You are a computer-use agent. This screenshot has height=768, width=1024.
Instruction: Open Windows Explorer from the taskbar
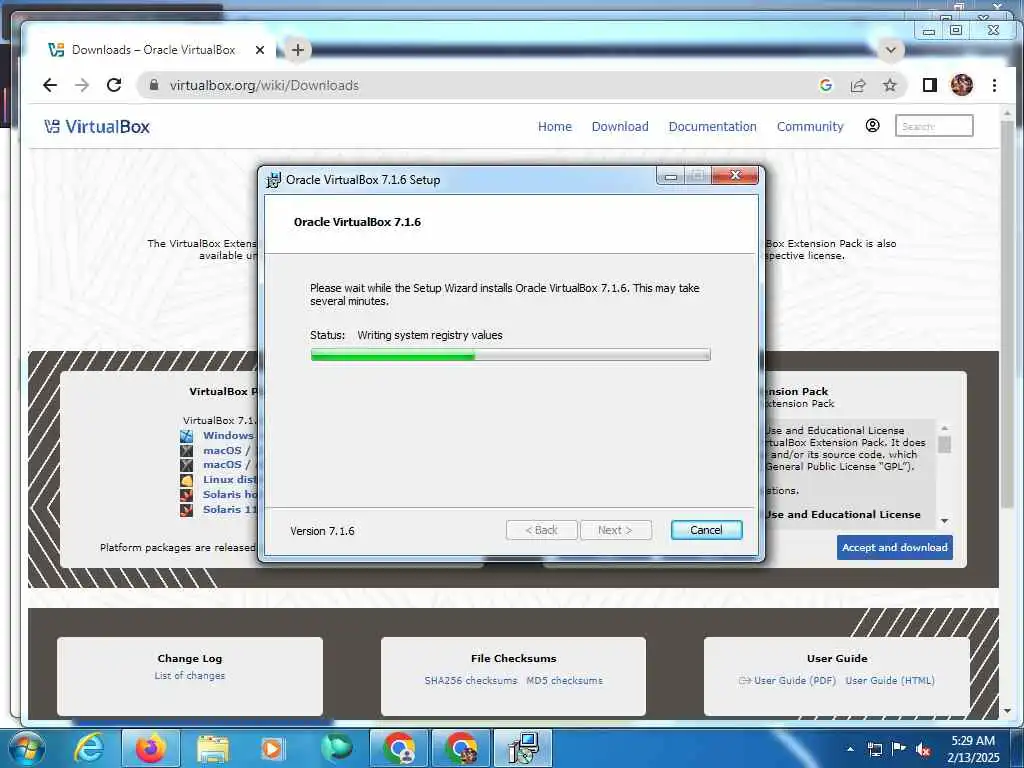pyautogui.click(x=213, y=748)
